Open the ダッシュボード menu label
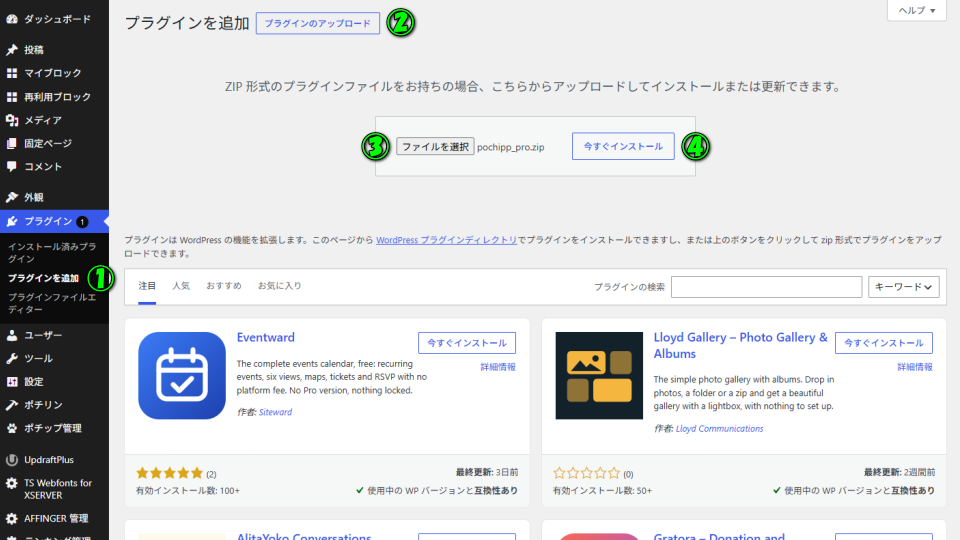Image resolution: width=960 pixels, height=540 pixels. (x=58, y=19)
